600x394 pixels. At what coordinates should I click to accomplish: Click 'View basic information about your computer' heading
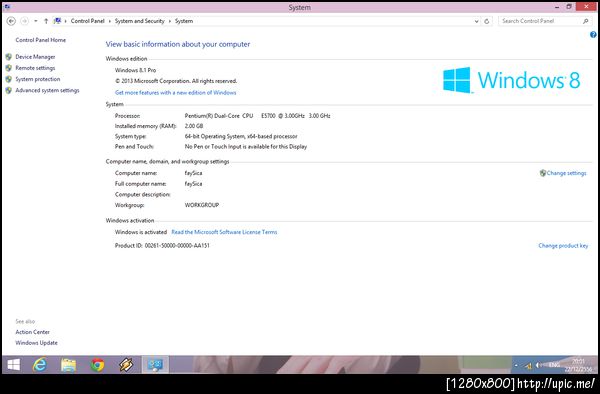(x=178, y=44)
